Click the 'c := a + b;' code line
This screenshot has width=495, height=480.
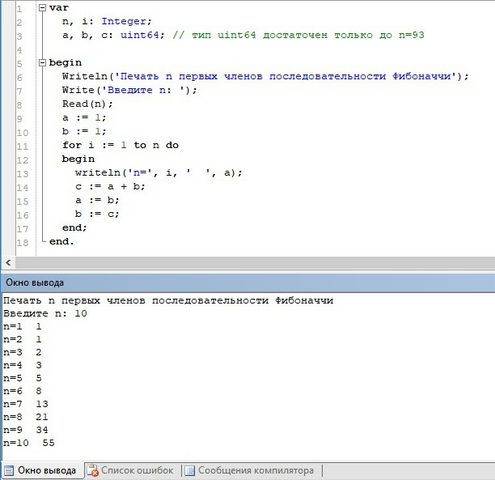point(110,187)
